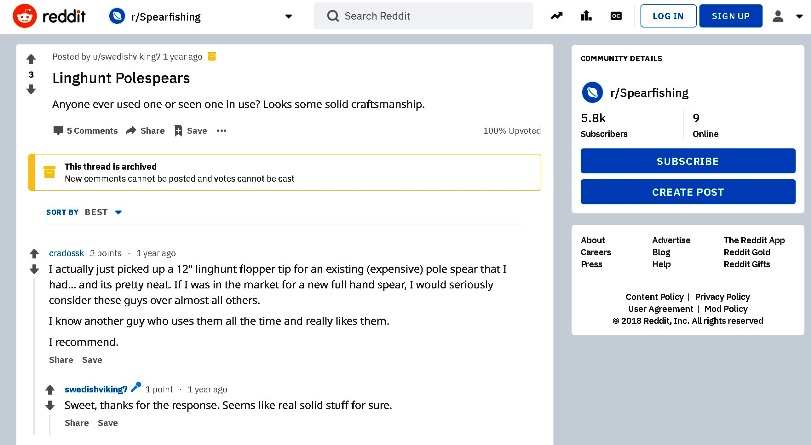Open the Share option under the post

145,131
